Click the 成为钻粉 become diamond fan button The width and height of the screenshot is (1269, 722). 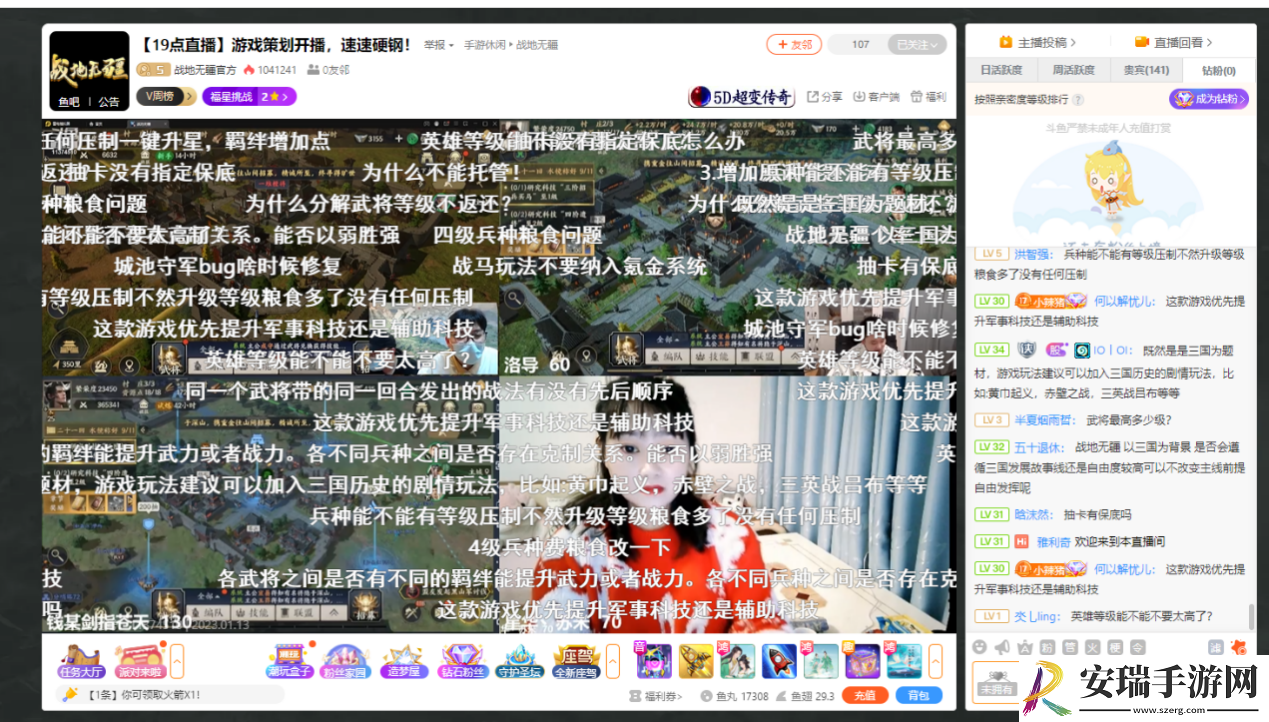click(1209, 99)
